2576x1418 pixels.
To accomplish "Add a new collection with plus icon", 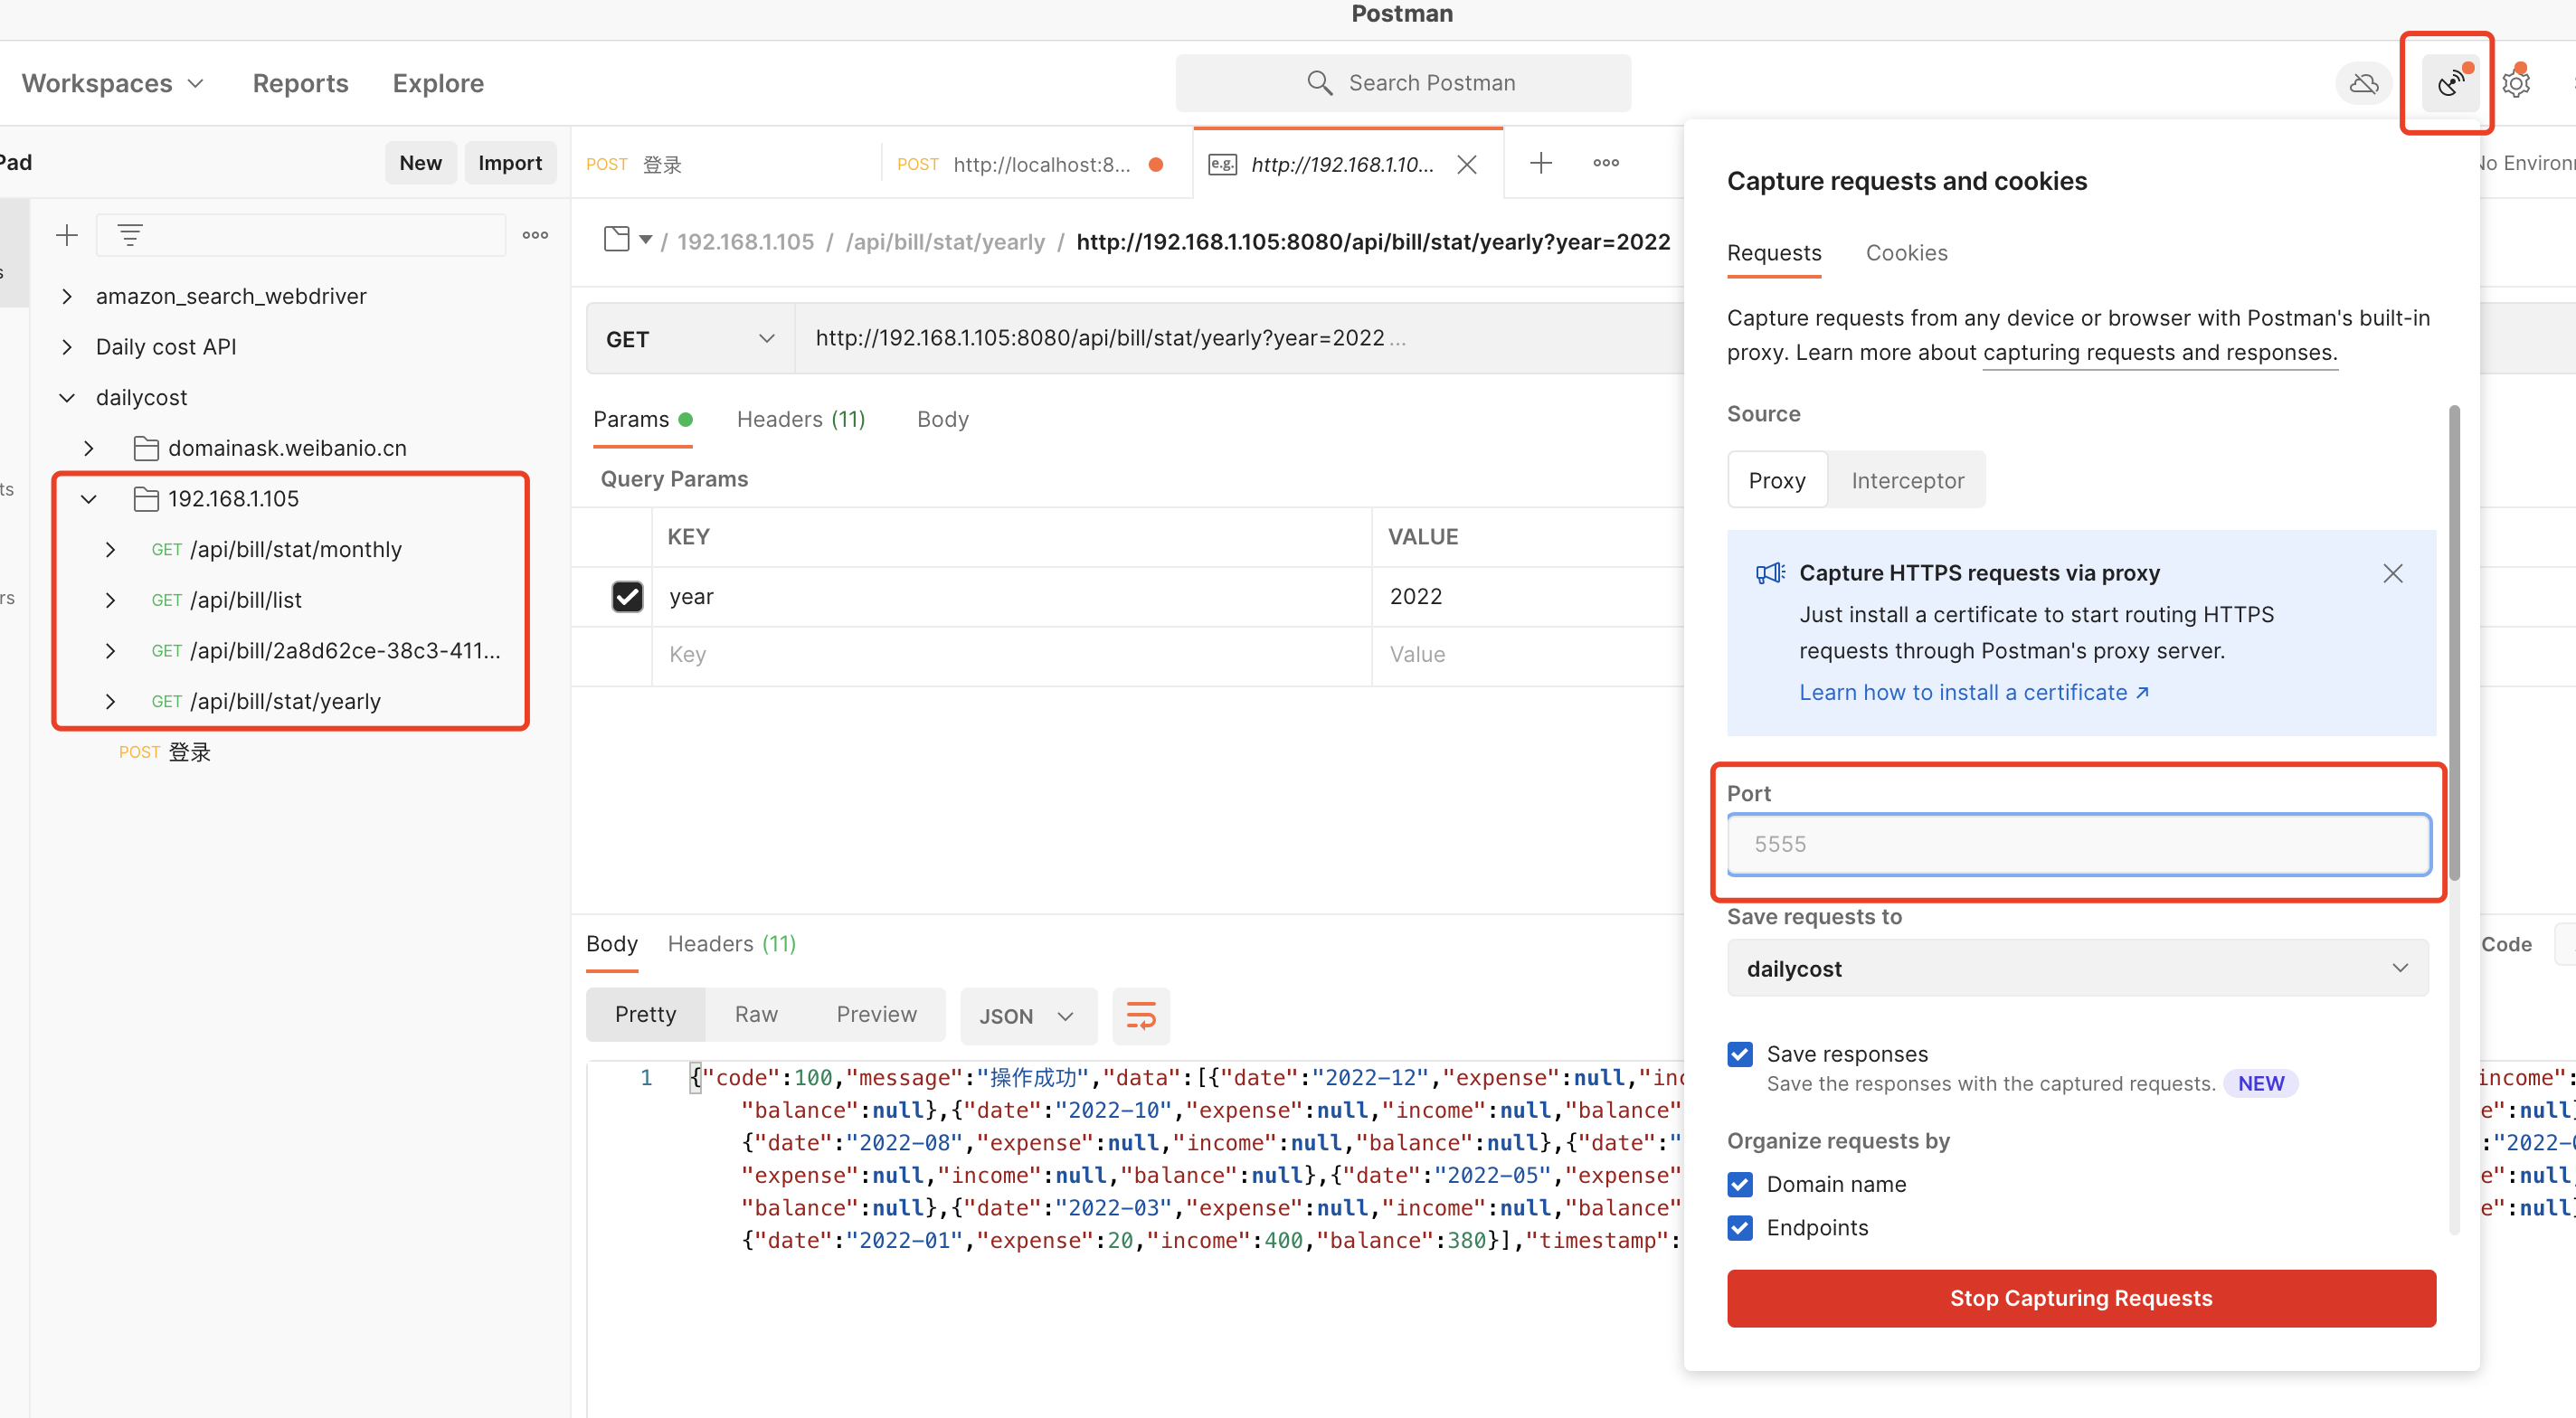I will click(x=67, y=236).
